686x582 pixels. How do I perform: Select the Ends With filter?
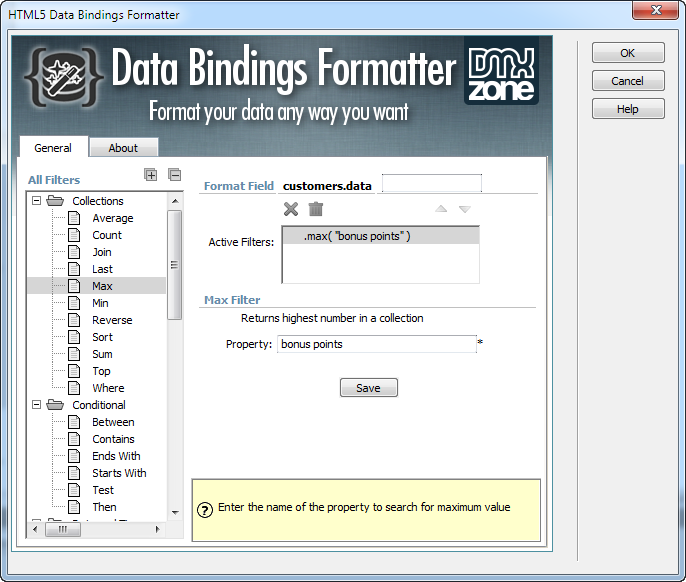point(116,456)
